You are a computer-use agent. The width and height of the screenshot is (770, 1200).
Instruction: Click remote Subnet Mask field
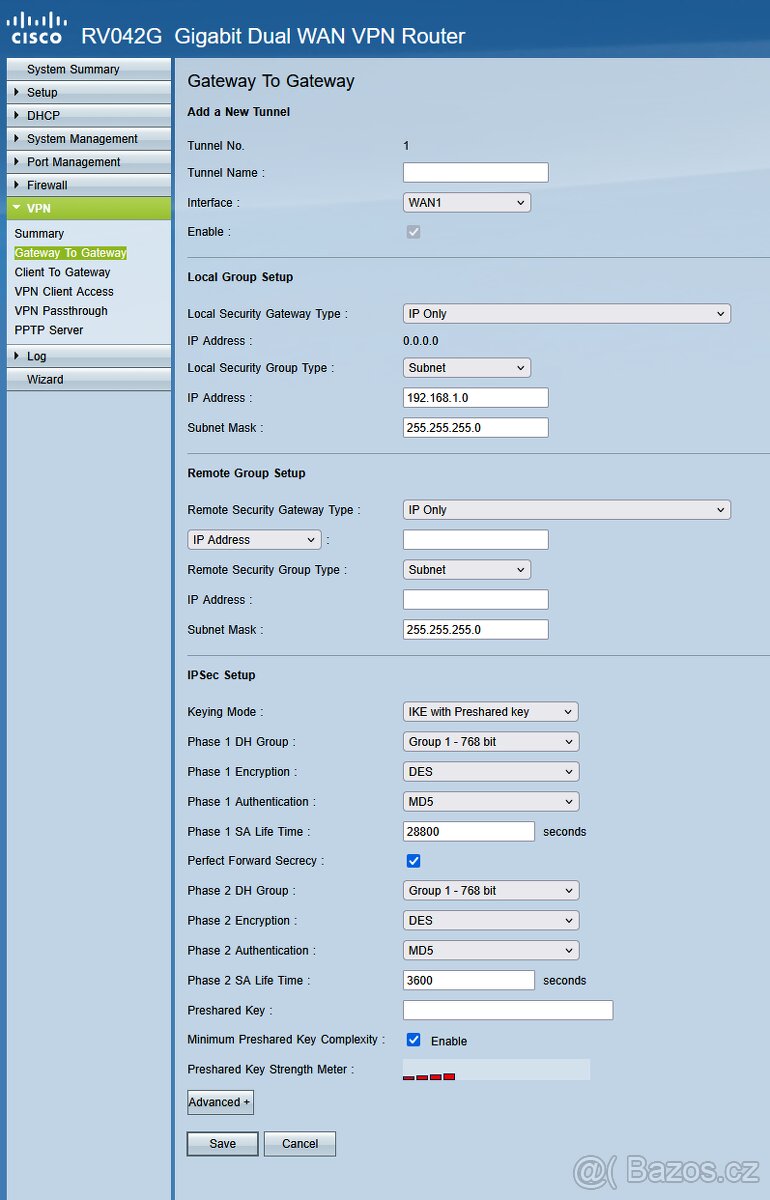coord(476,629)
